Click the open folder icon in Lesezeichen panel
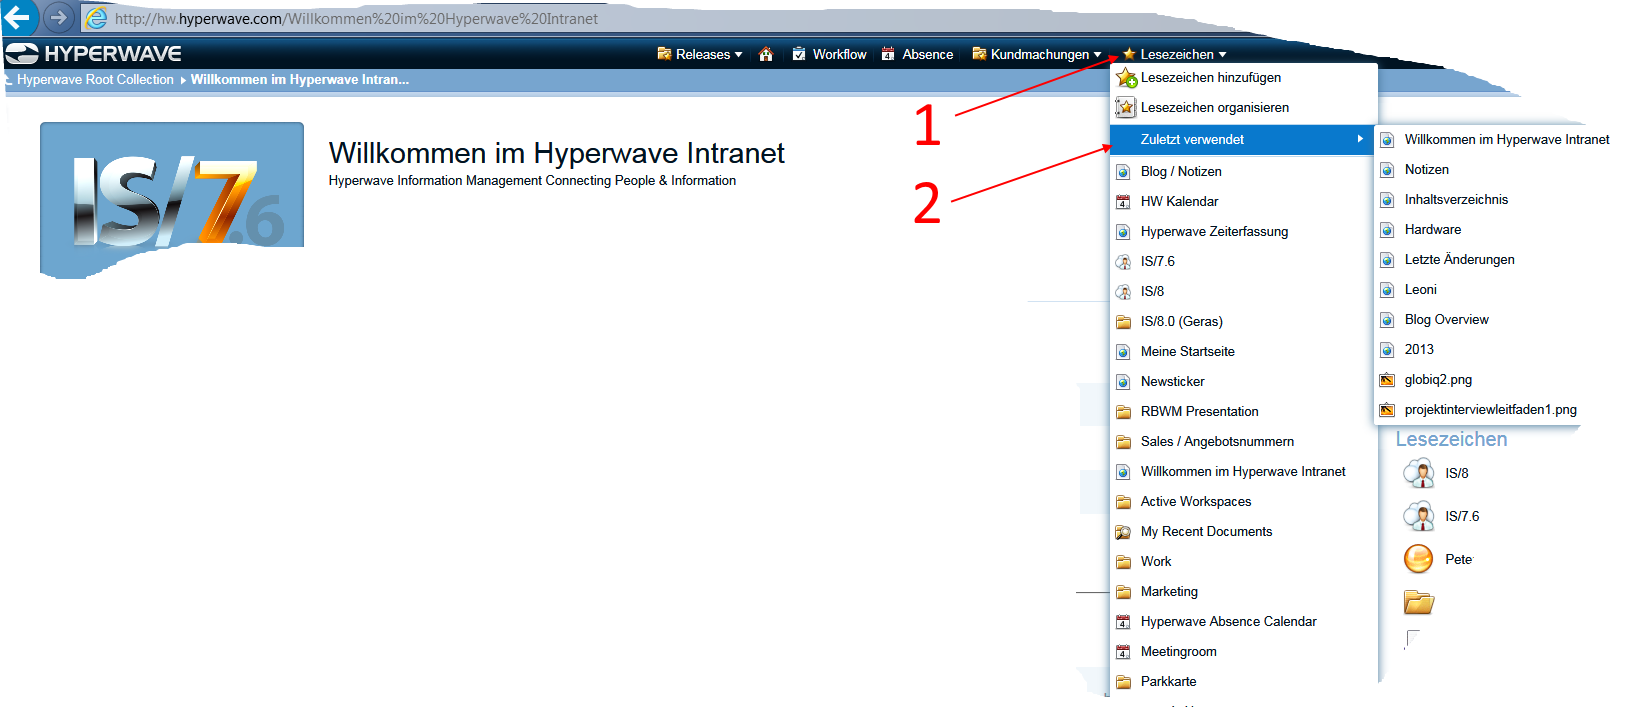1625x715 pixels. tap(1419, 602)
